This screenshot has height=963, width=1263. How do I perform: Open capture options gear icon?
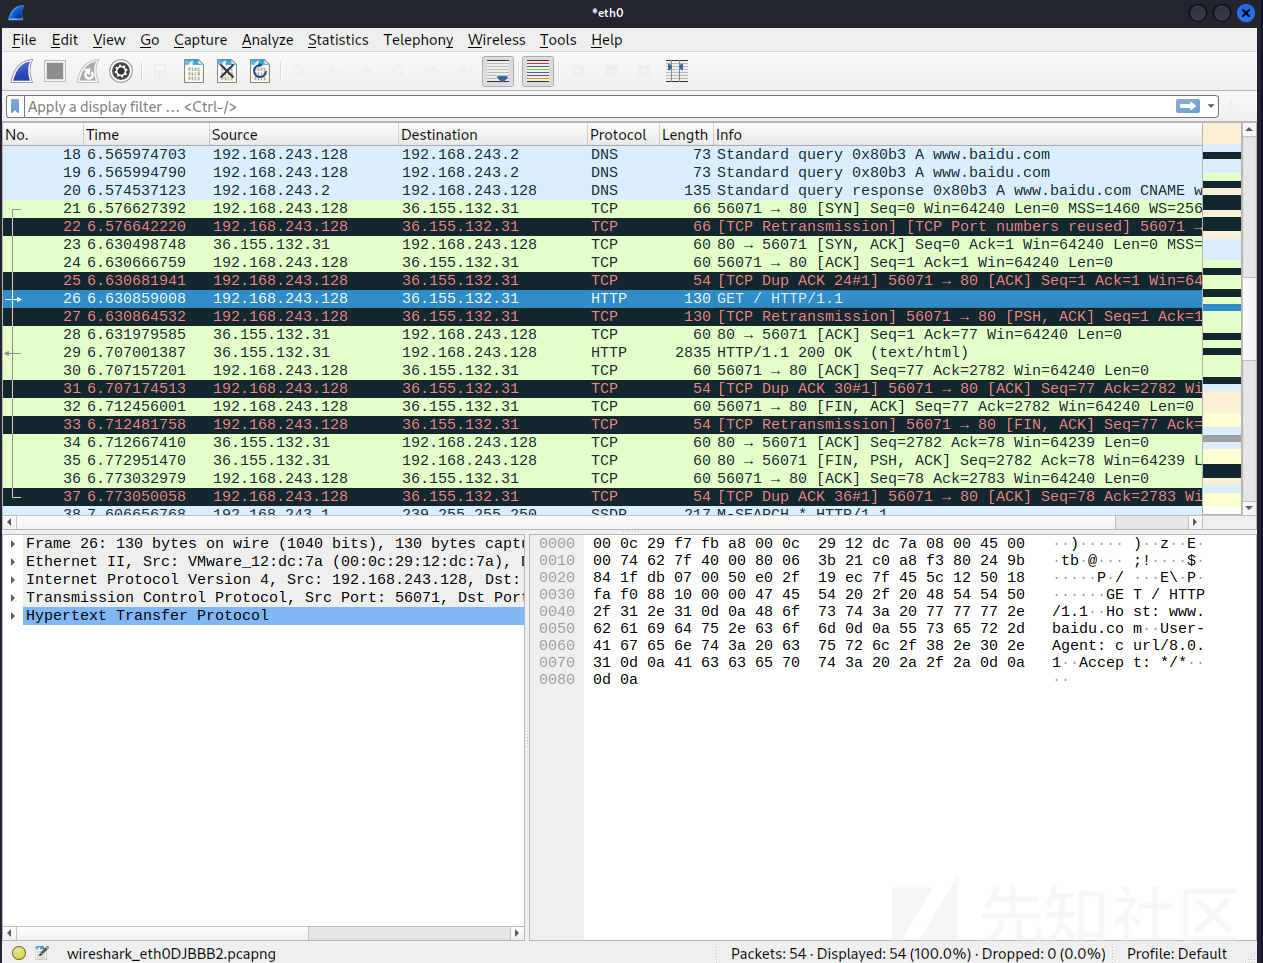(x=121, y=71)
